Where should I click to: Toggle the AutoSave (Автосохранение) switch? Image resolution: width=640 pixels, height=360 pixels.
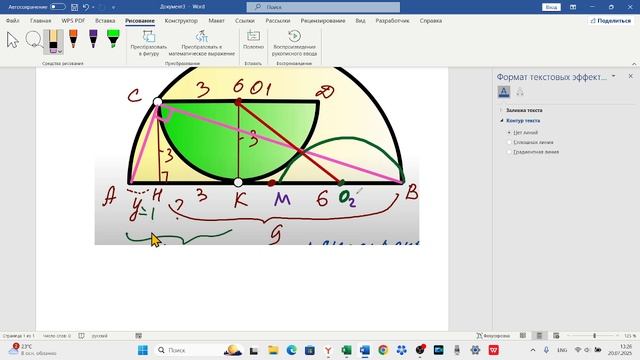pos(58,7)
